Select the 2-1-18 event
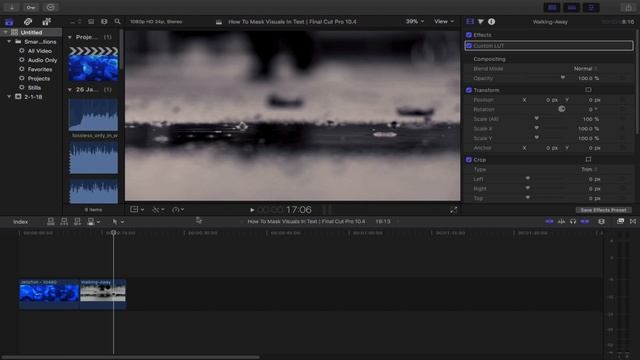 [x=33, y=97]
